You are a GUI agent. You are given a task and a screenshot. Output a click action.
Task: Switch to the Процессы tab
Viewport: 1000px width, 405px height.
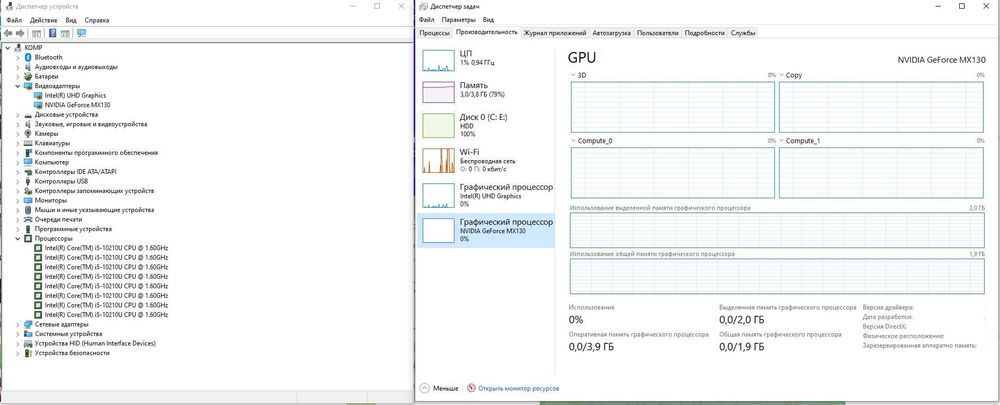tap(434, 33)
